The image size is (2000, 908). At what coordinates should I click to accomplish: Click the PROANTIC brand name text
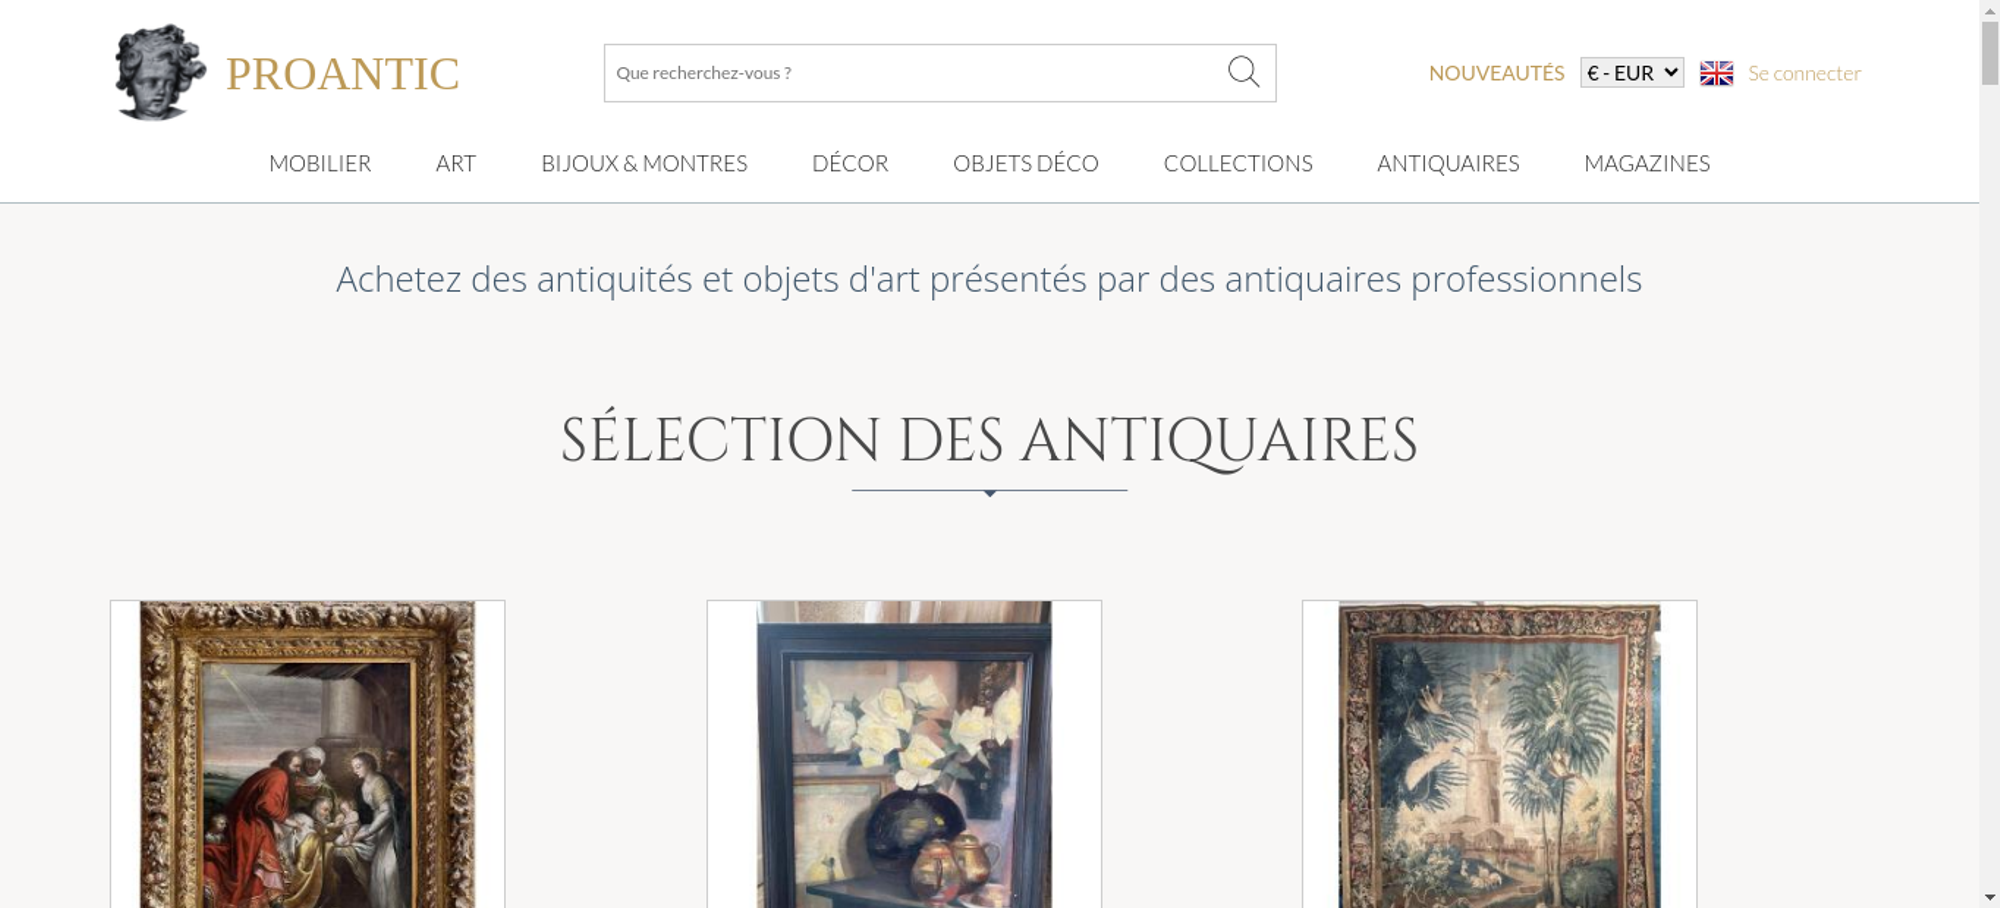(342, 74)
